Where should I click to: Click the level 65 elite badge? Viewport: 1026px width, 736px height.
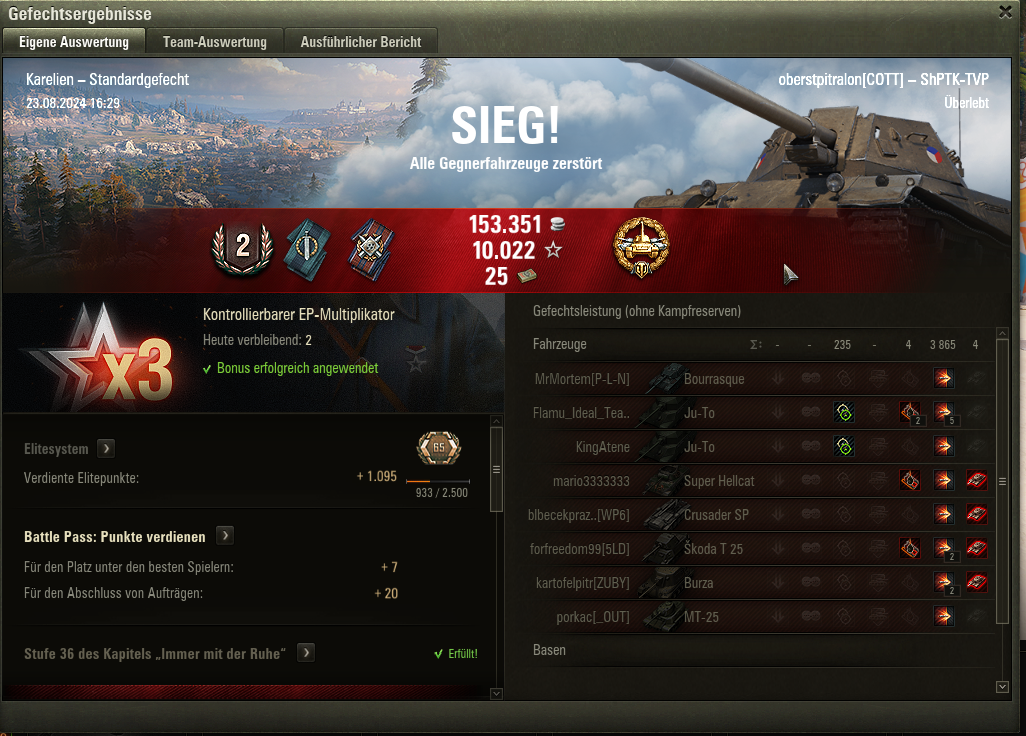pyautogui.click(x=439, y=448)
